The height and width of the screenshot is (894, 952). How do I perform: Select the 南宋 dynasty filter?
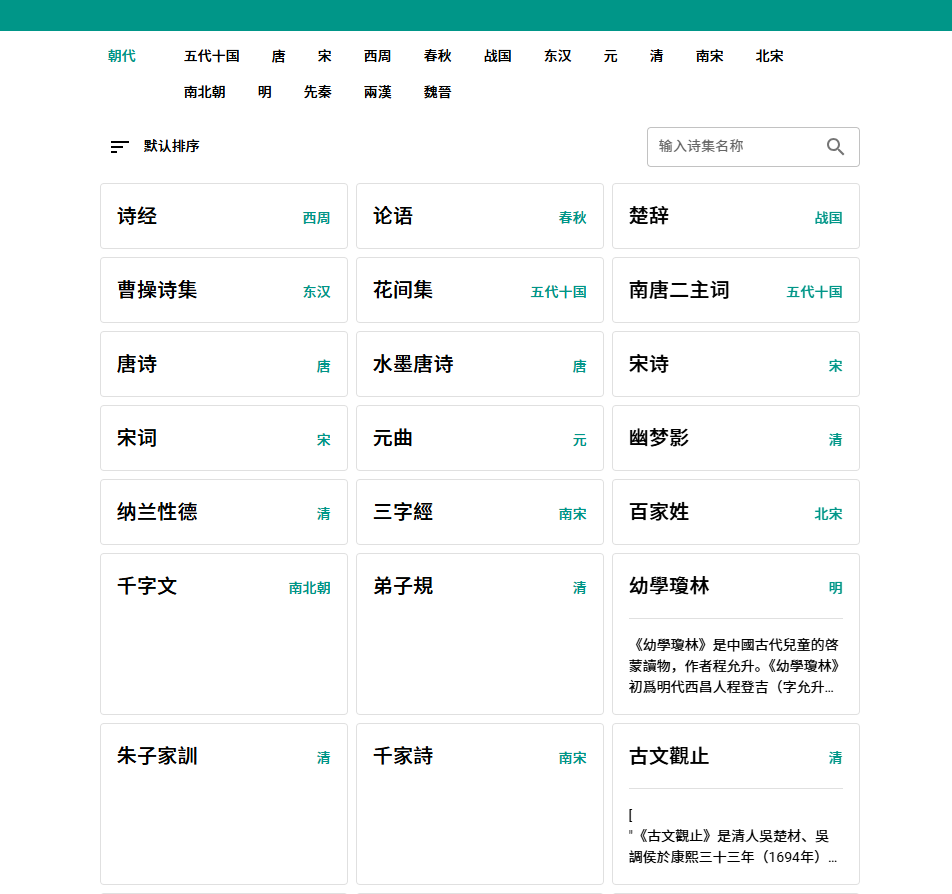coord(710,56)
